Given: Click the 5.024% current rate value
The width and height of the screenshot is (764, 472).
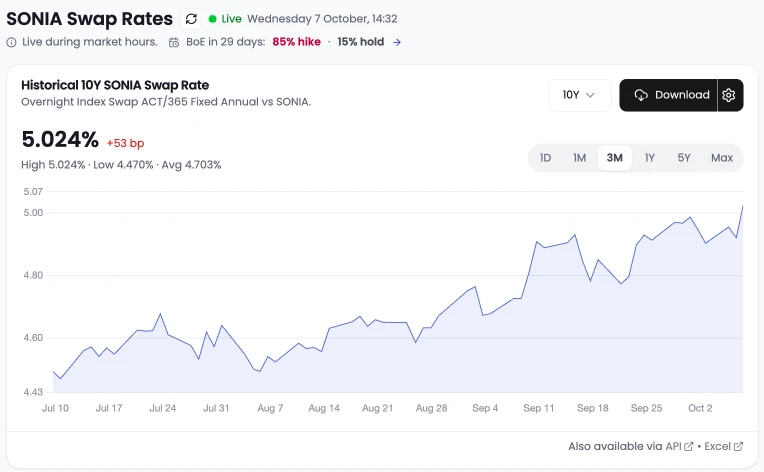Looking at the screenshot, I should click(x=60, y=140).
